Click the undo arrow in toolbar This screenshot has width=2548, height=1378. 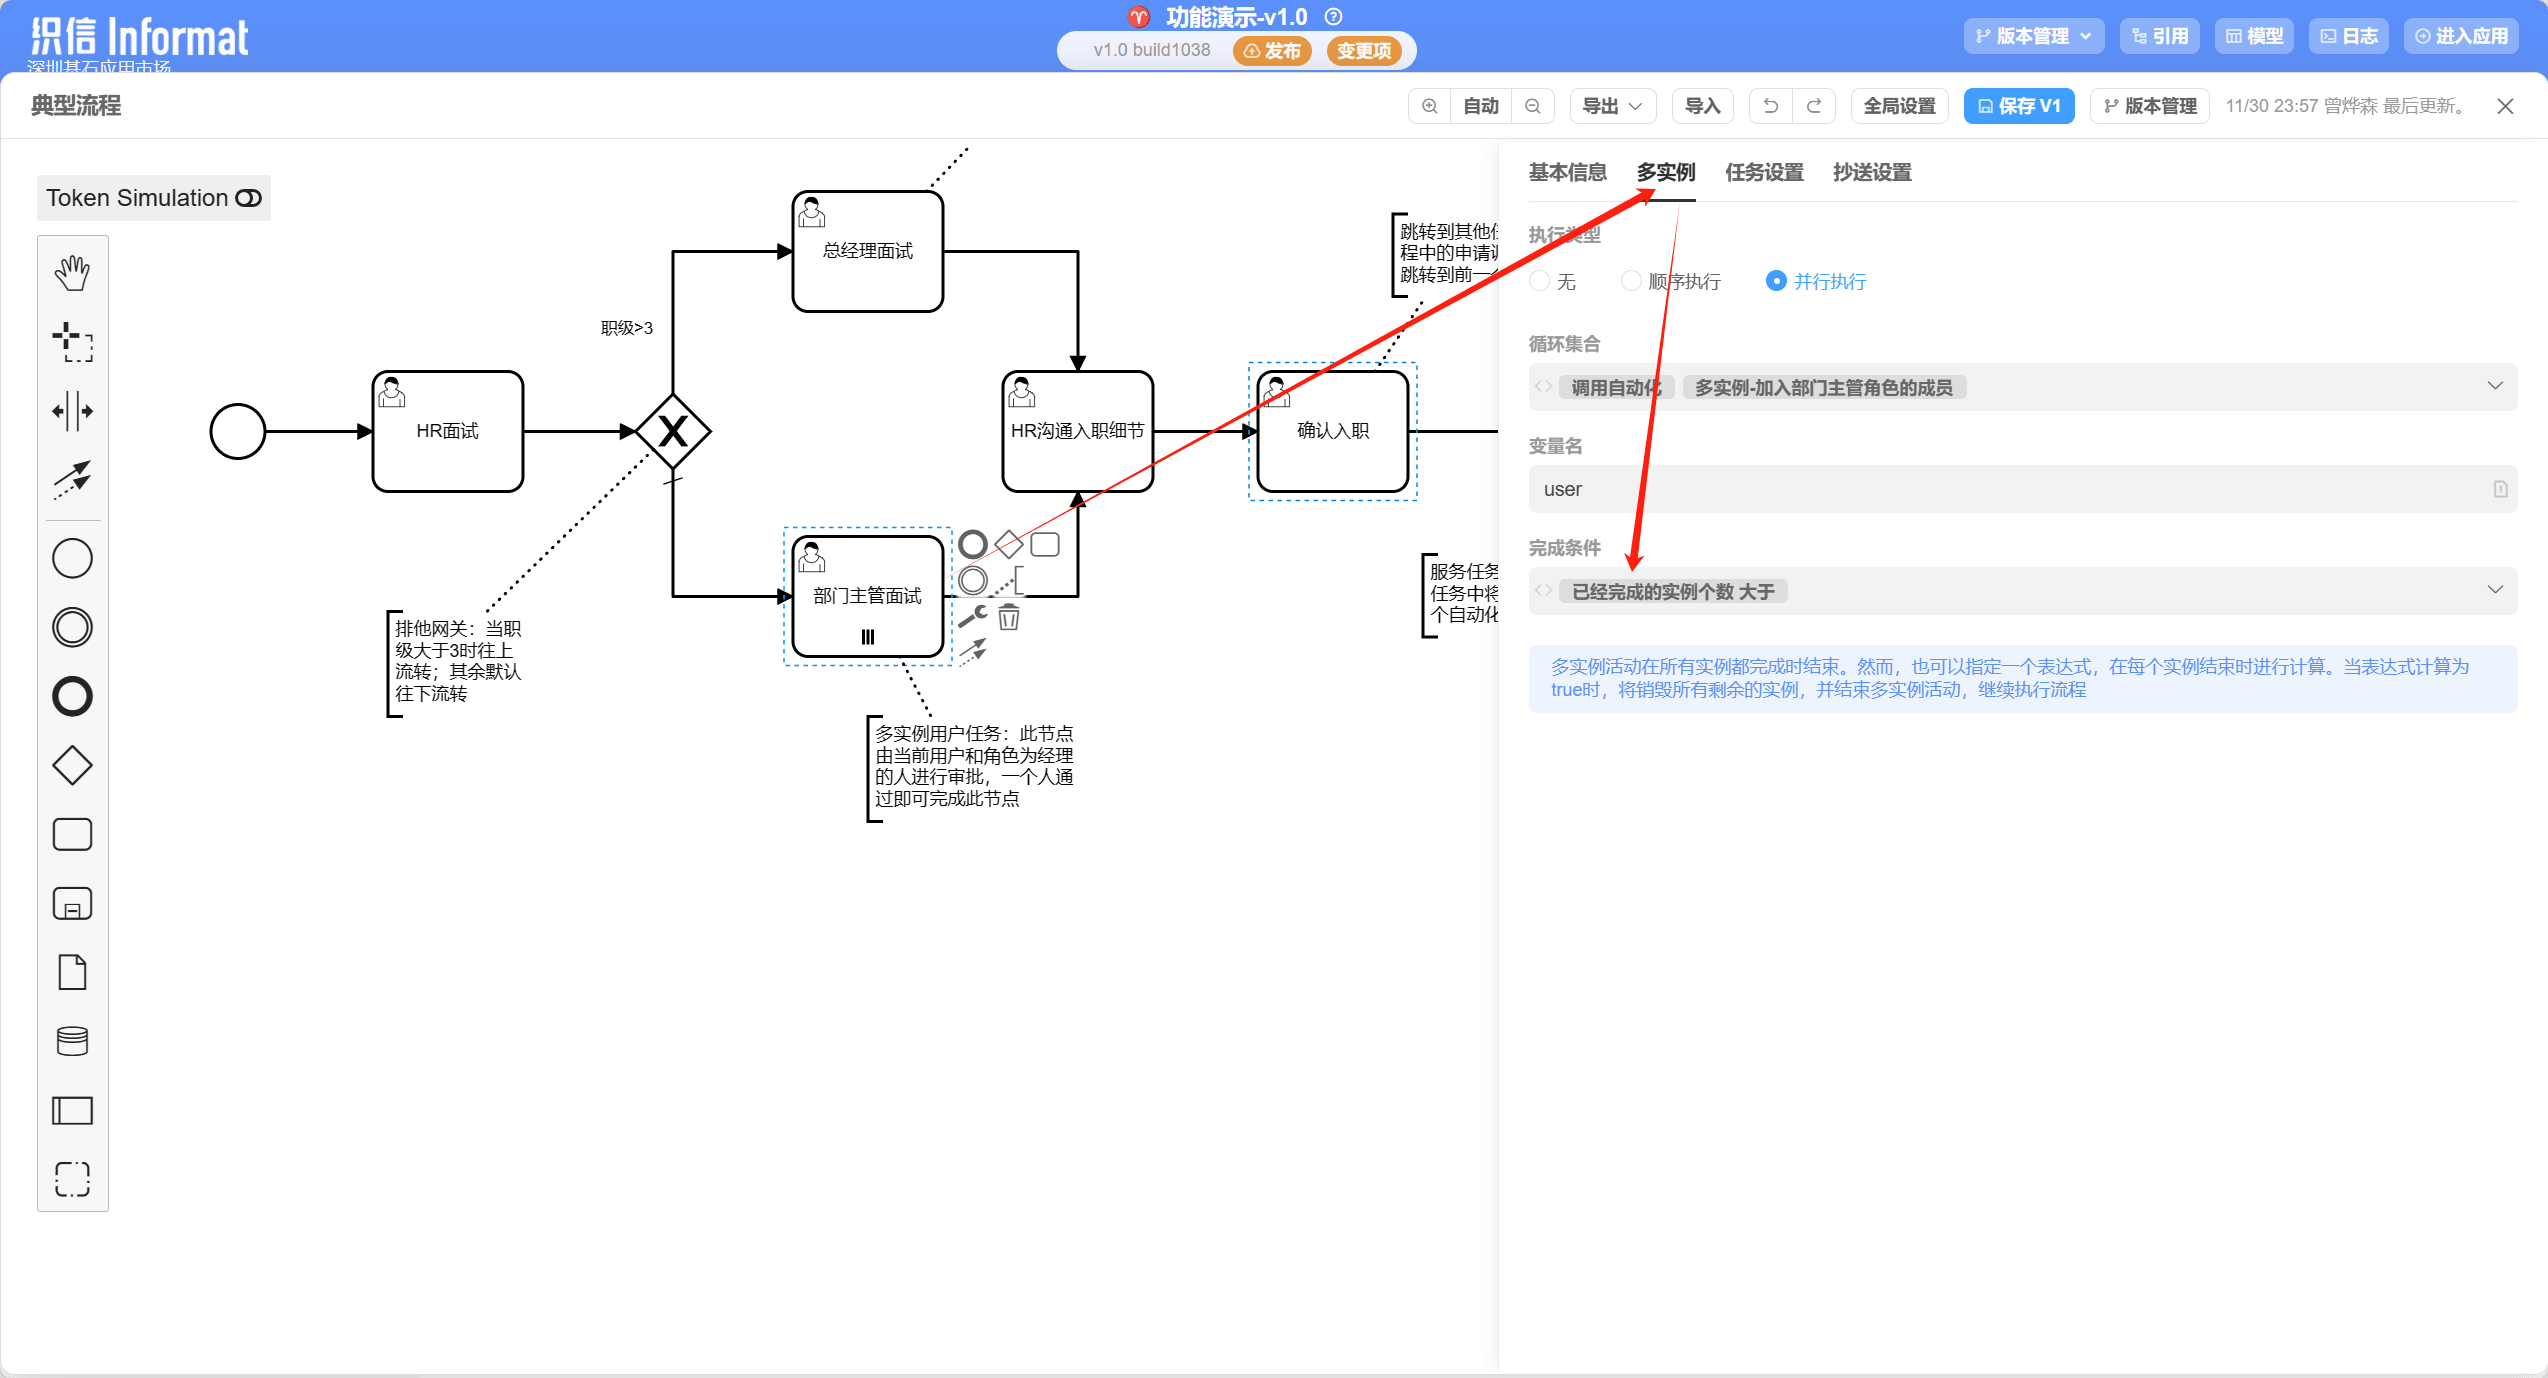(1770, 106)
